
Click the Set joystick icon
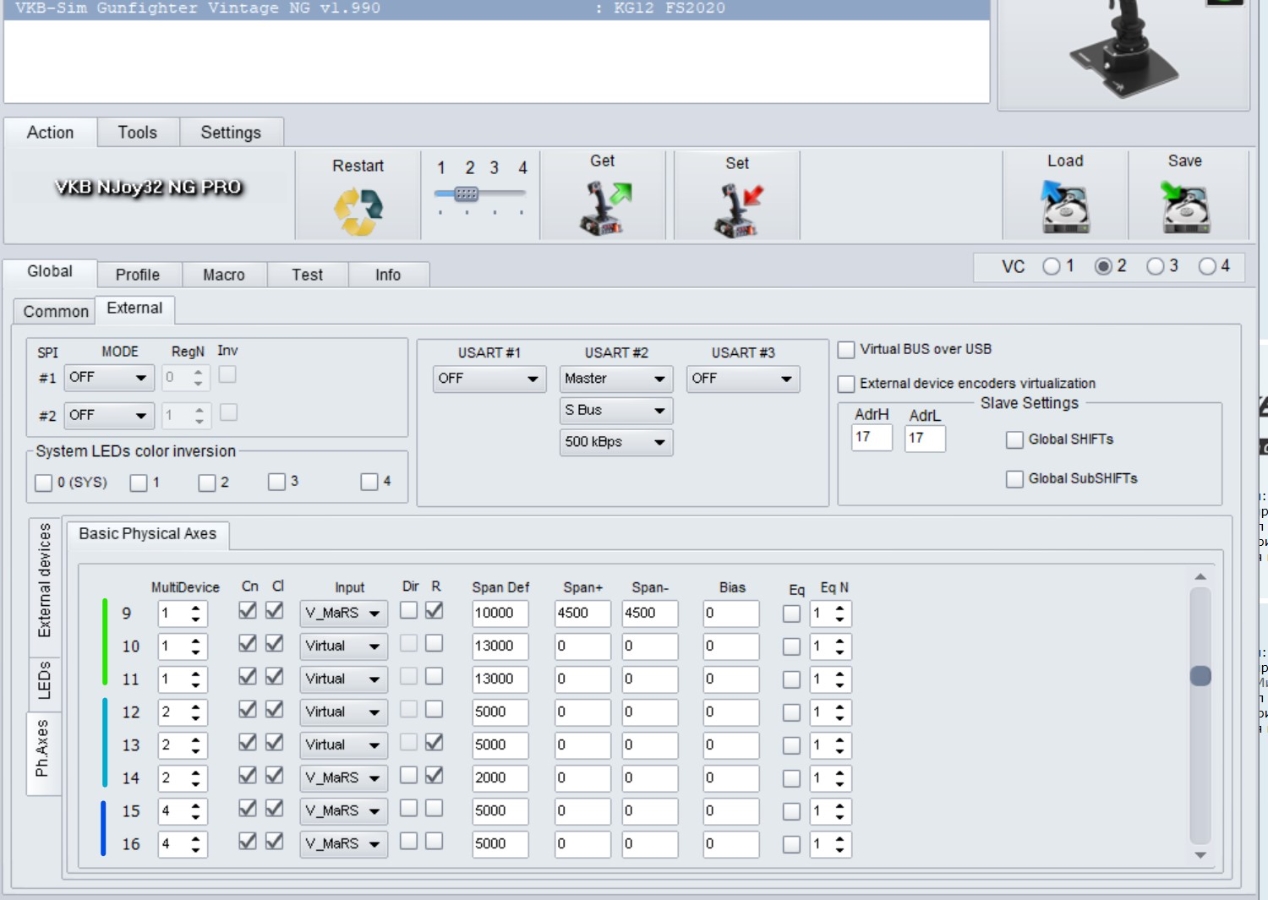pos(737,209)
